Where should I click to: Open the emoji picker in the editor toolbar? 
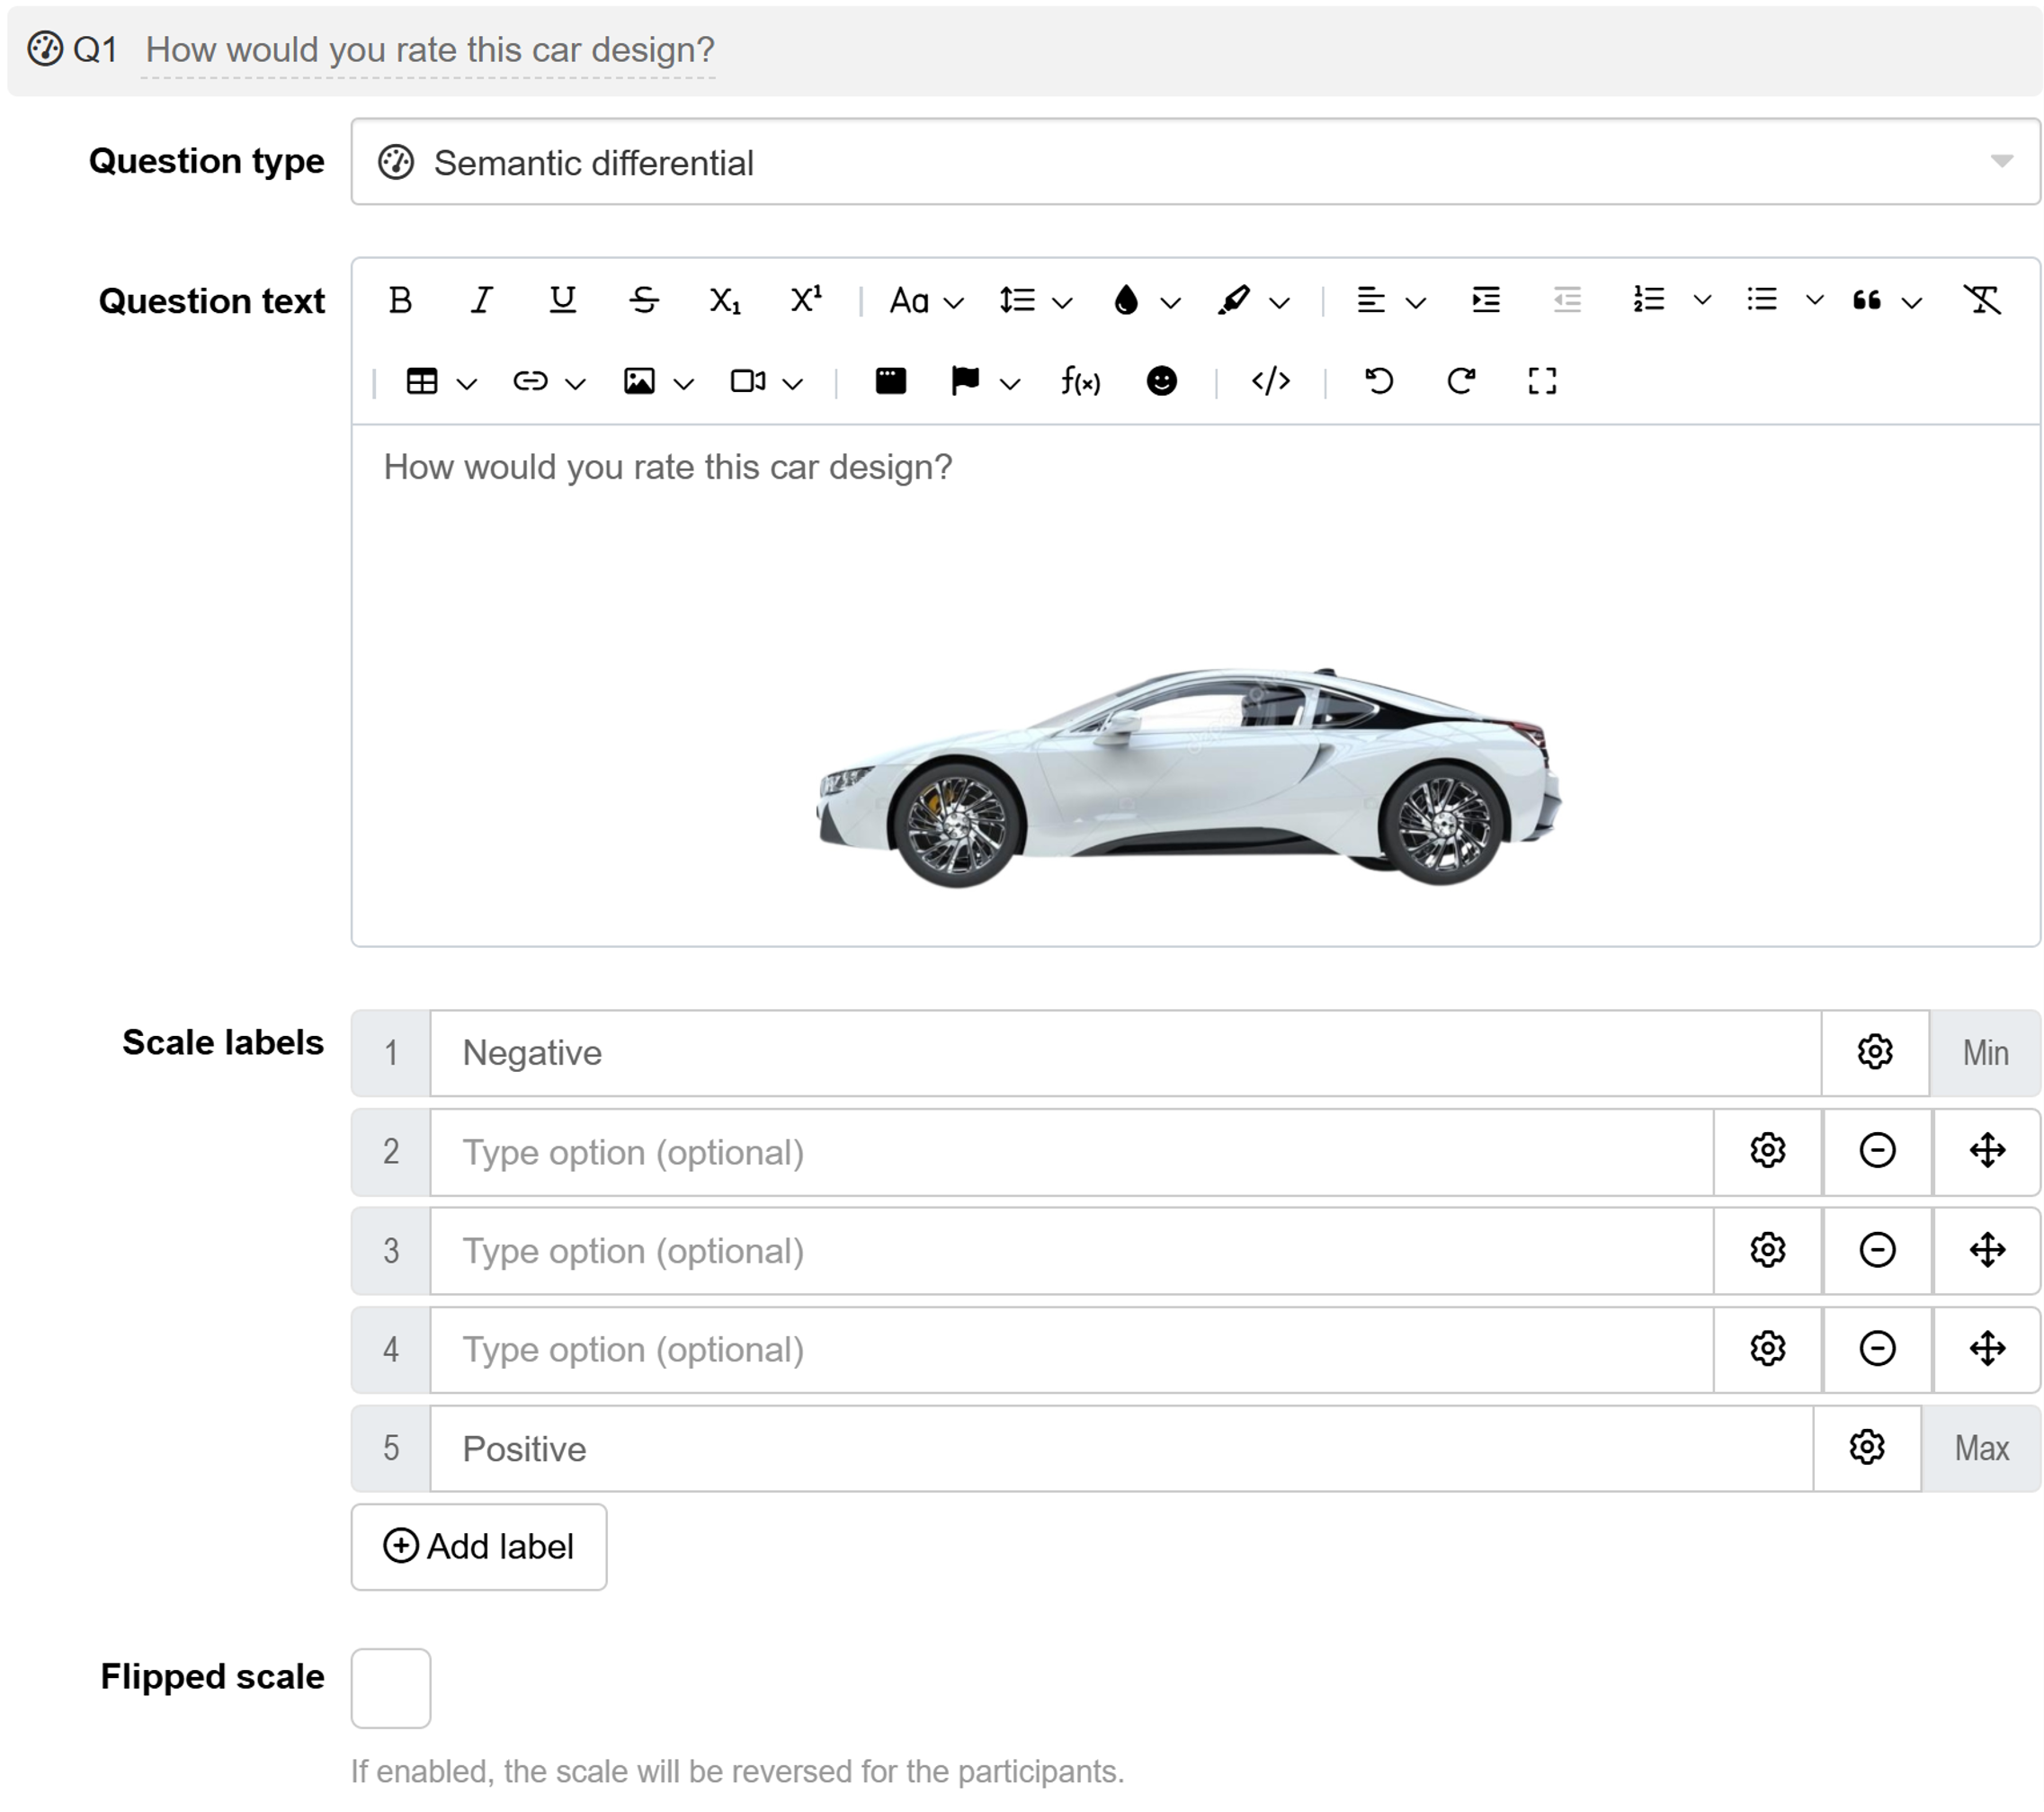(1162, 381)
